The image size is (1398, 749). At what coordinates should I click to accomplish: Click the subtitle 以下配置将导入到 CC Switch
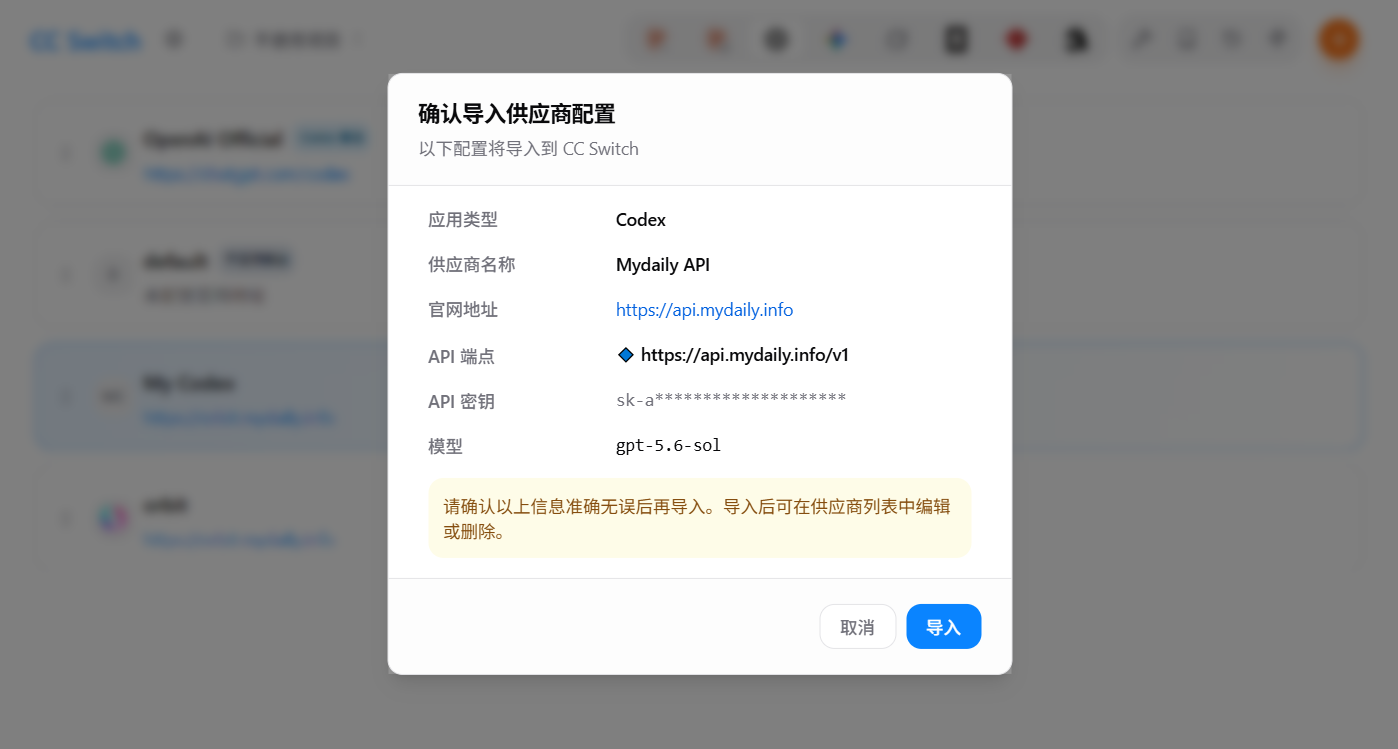pyautogui.click(x=528, y=149)
